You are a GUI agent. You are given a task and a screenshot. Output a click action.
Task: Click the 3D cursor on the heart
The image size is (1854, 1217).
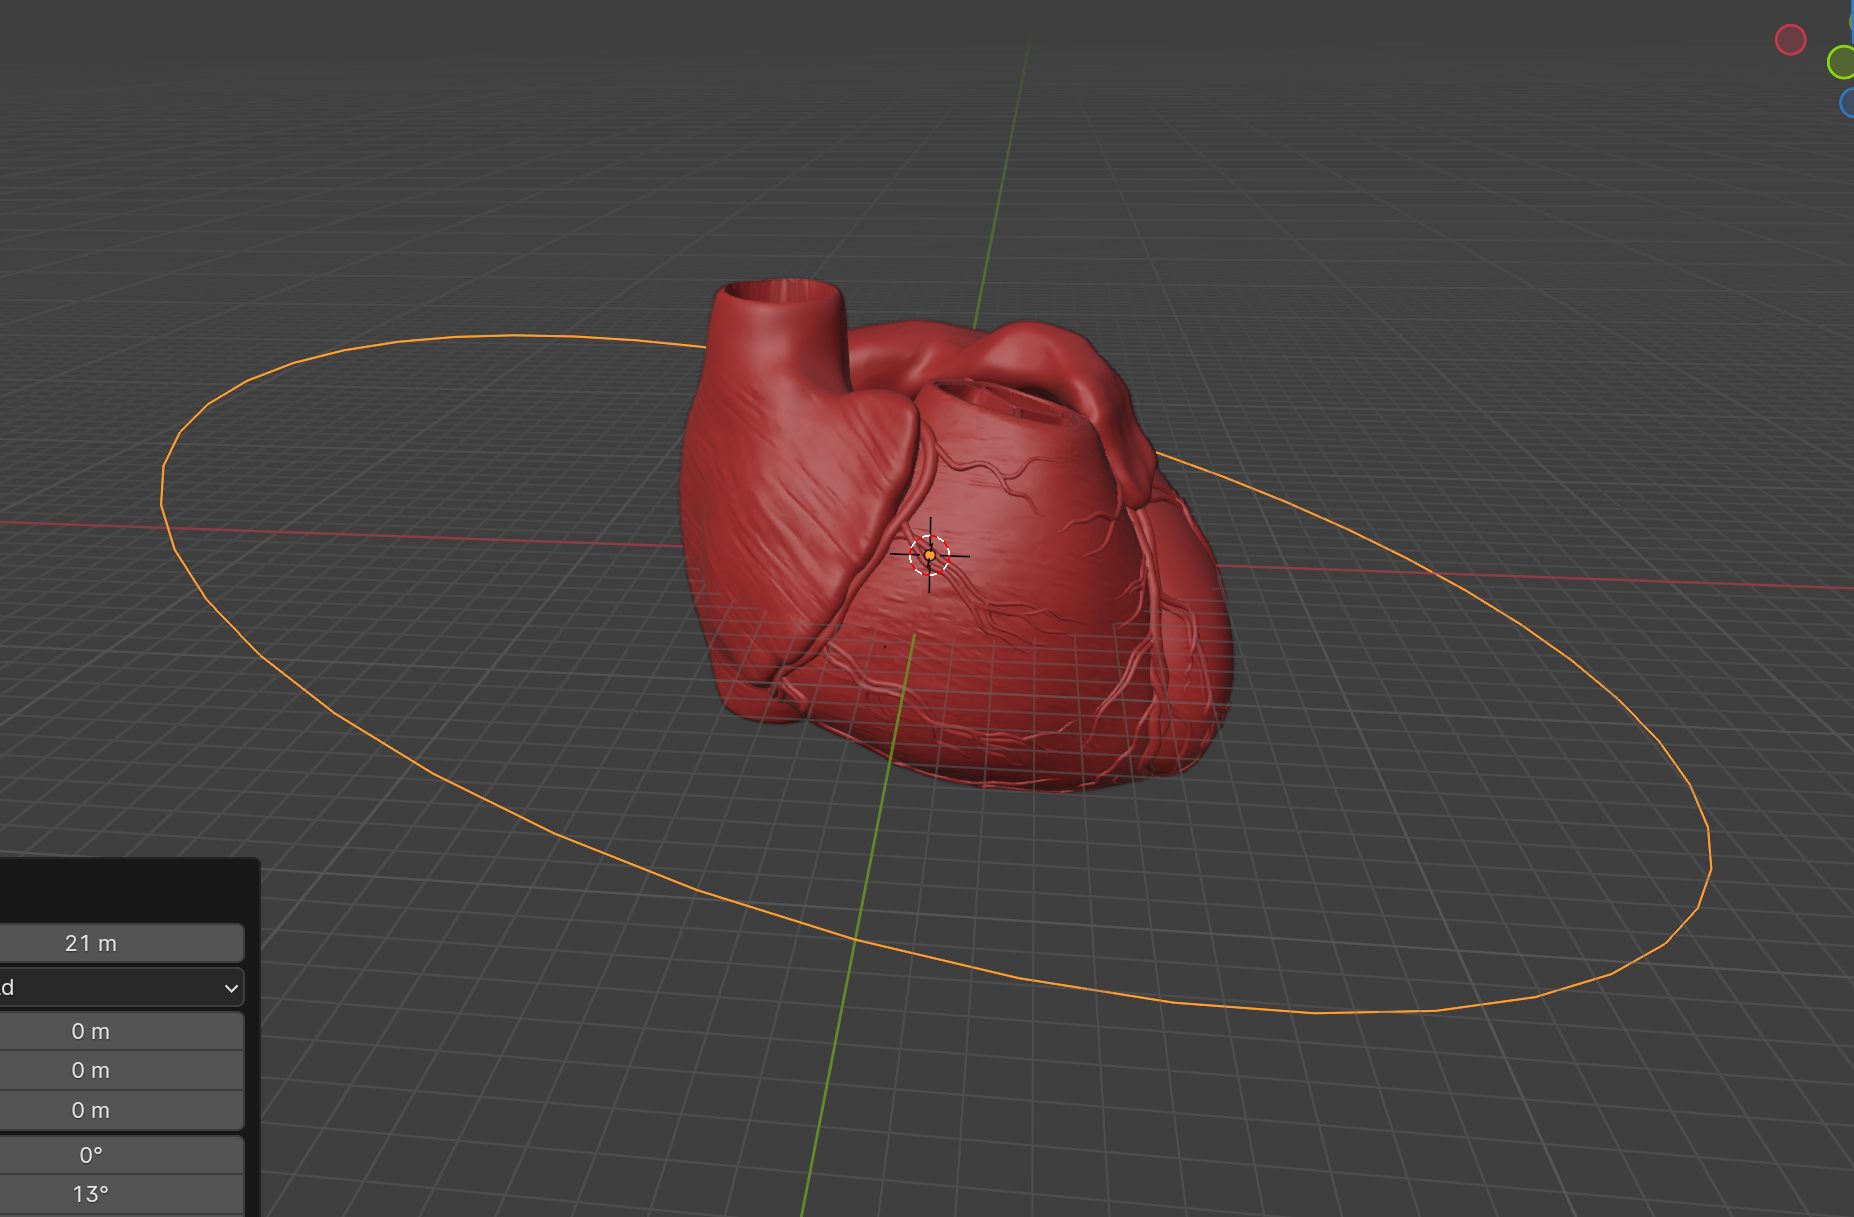point(930,555)
